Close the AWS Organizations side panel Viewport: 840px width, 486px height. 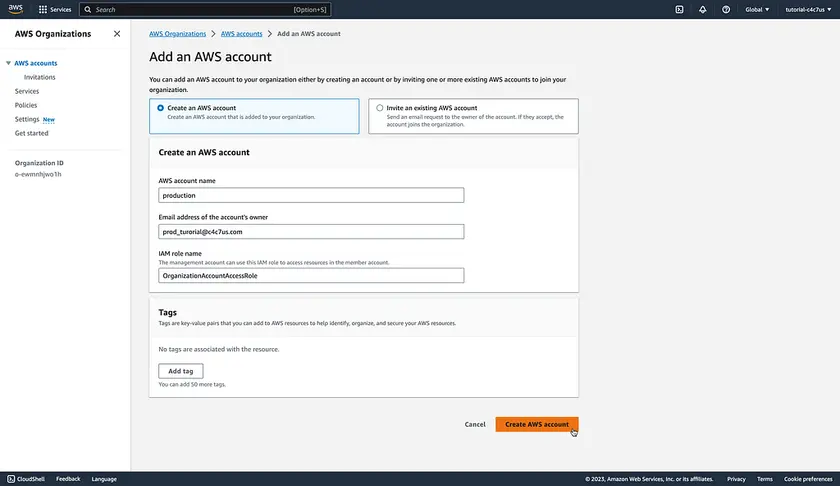(117, 34)
